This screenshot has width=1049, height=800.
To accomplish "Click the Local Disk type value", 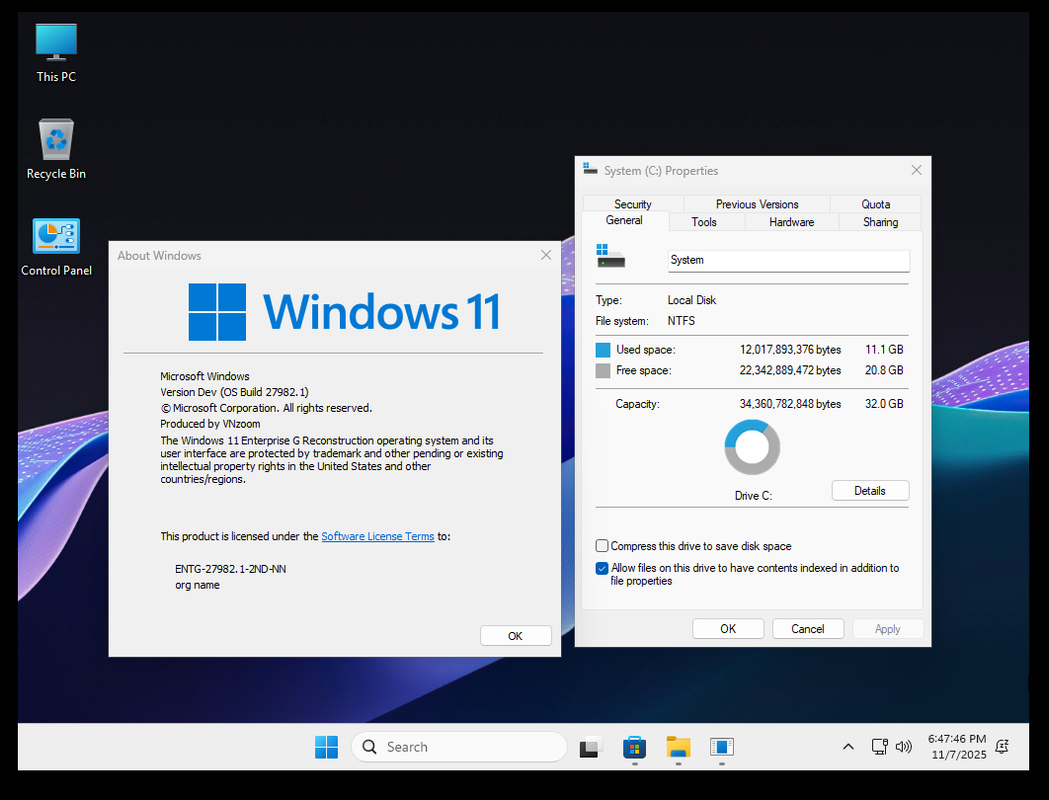I will (692, 300).
